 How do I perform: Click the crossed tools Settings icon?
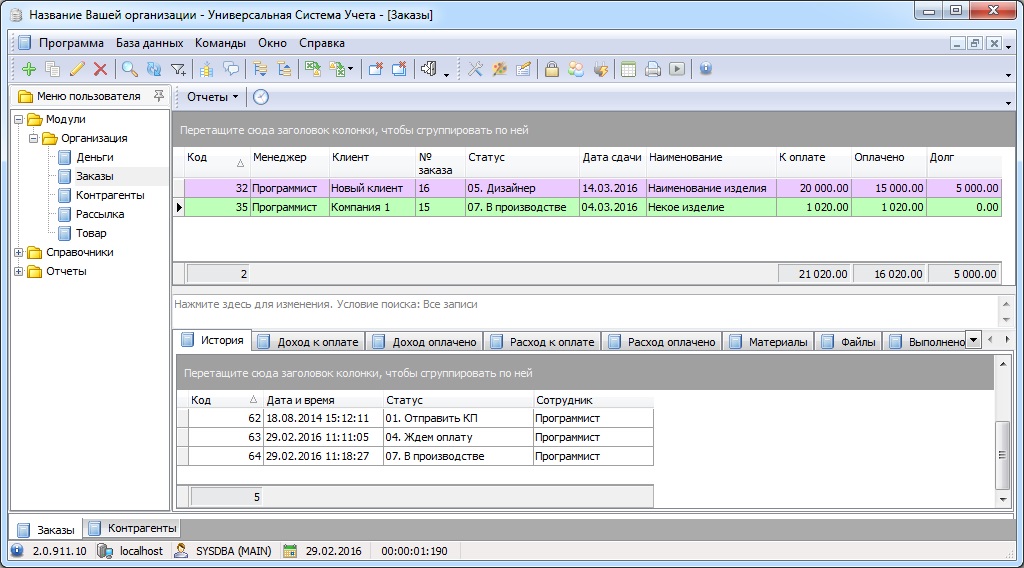475,69
